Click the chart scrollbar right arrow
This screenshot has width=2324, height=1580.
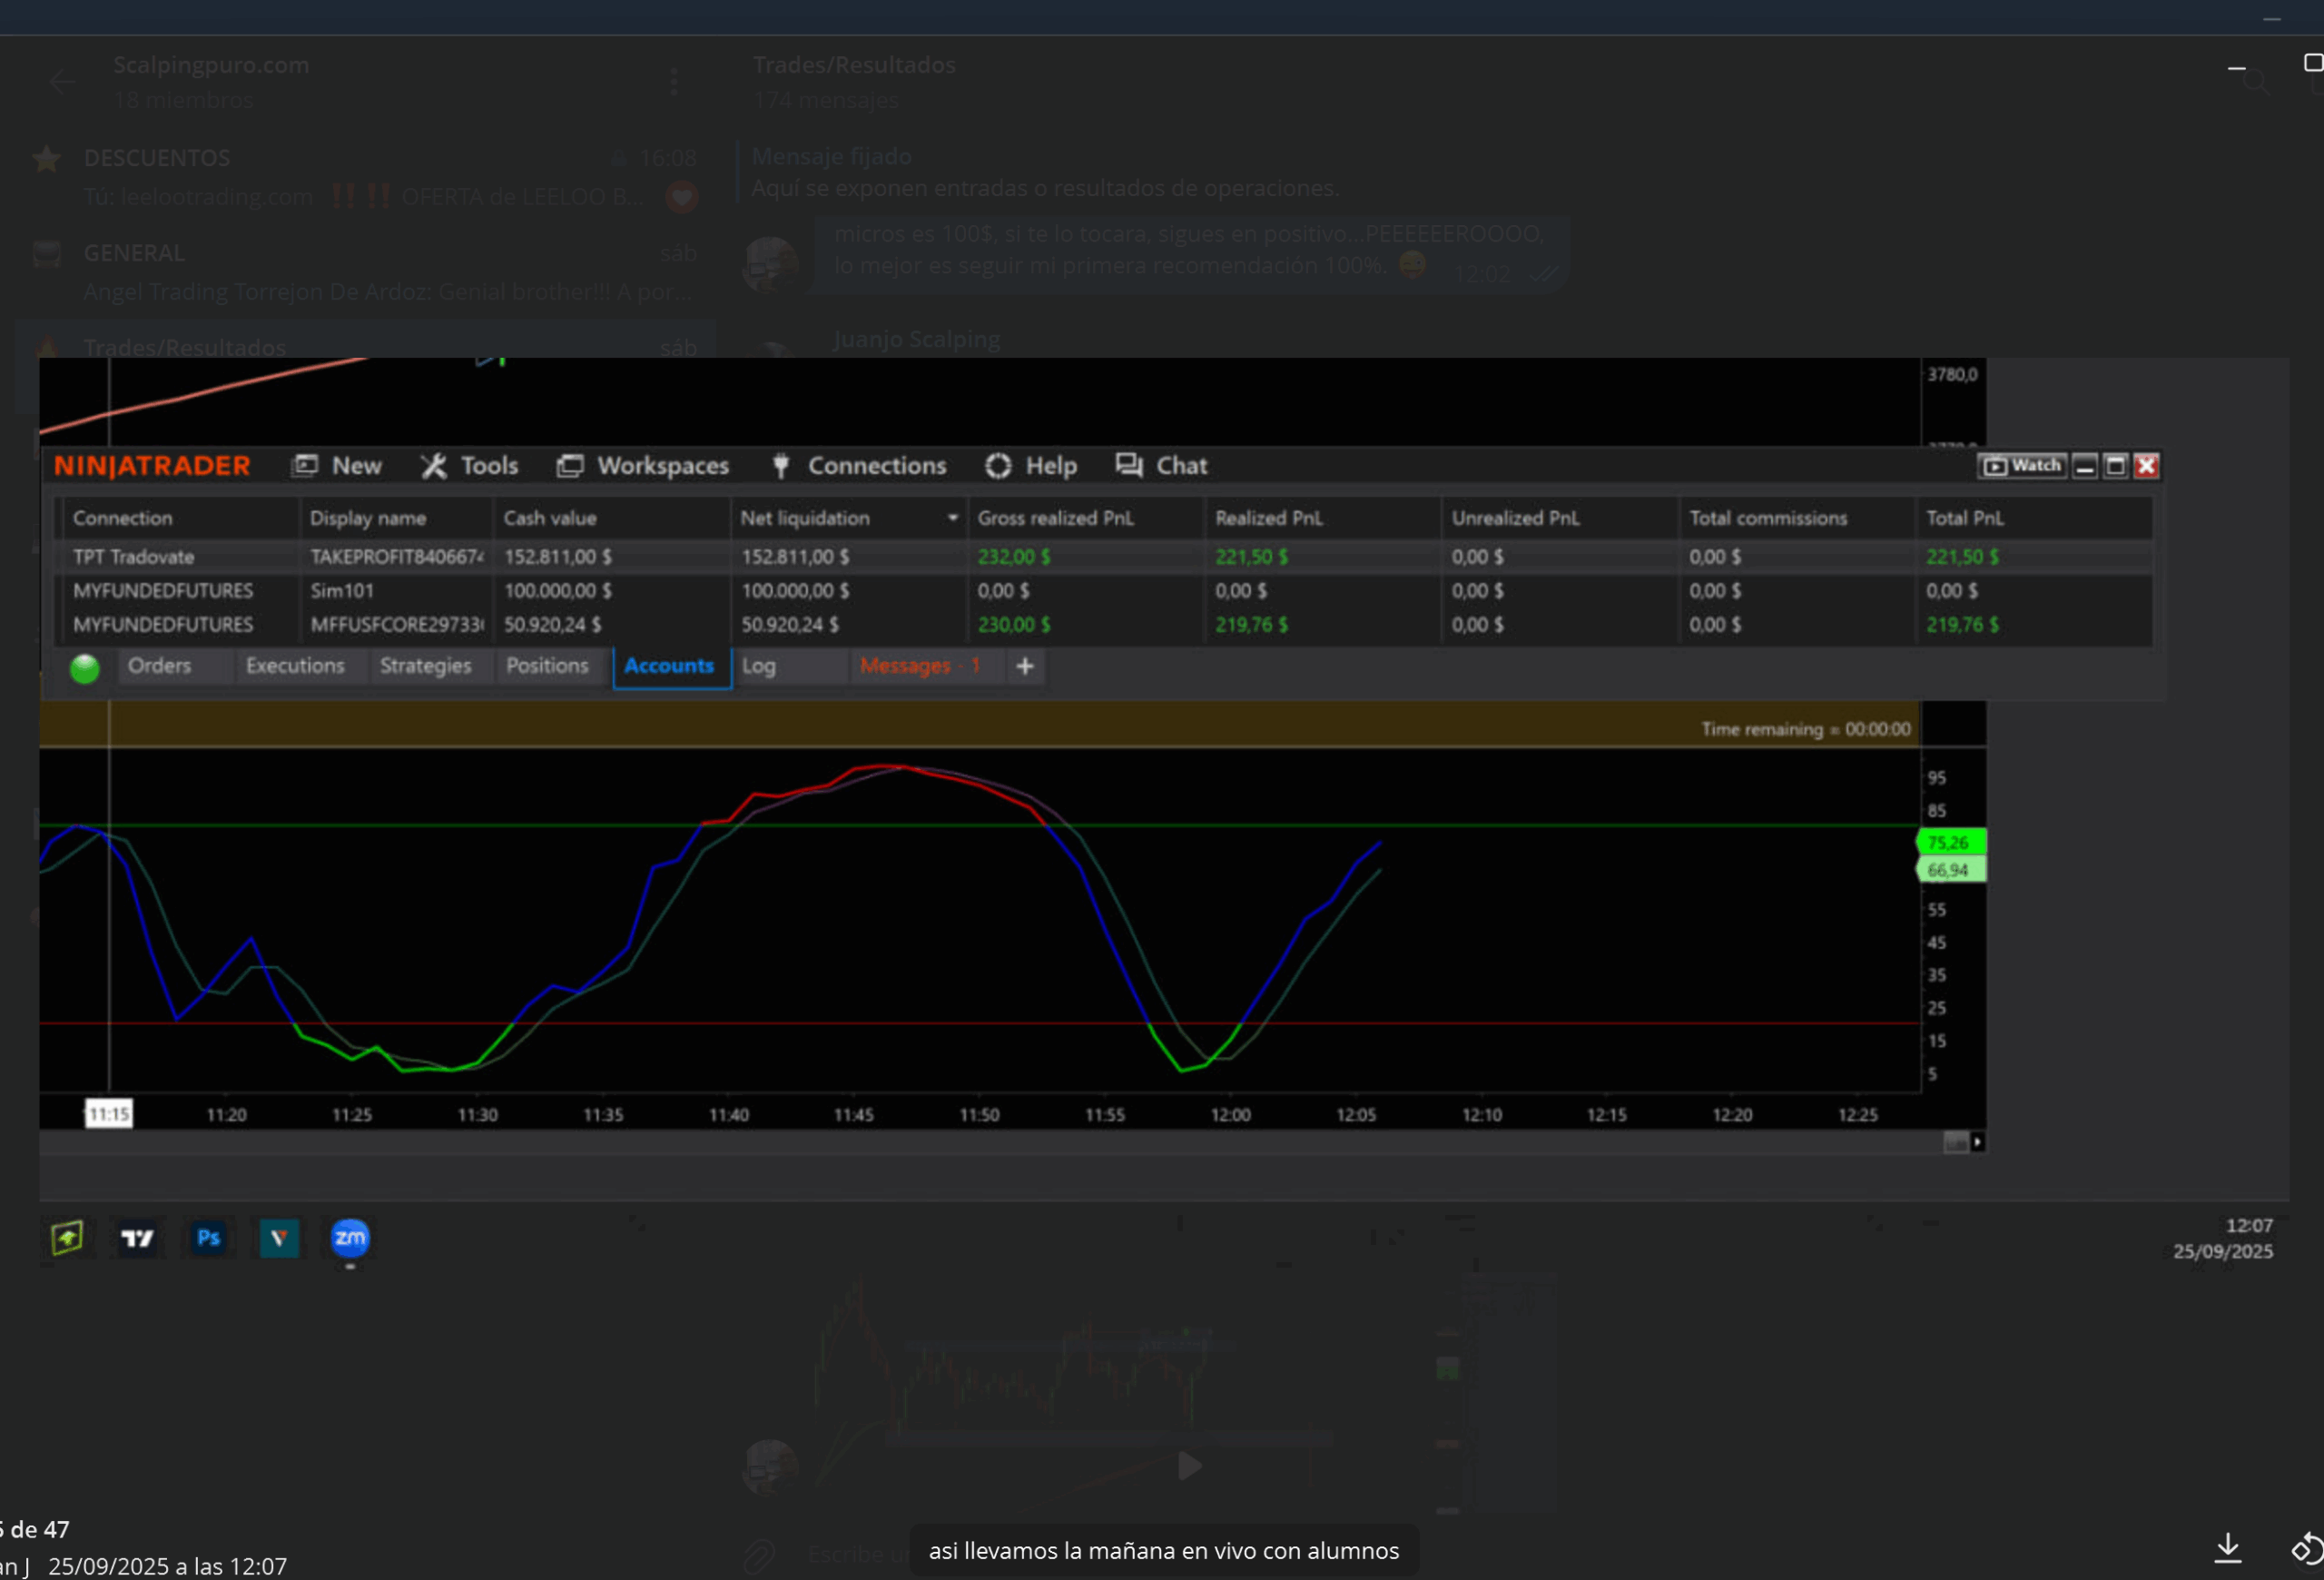(x=1977, y=1142)
